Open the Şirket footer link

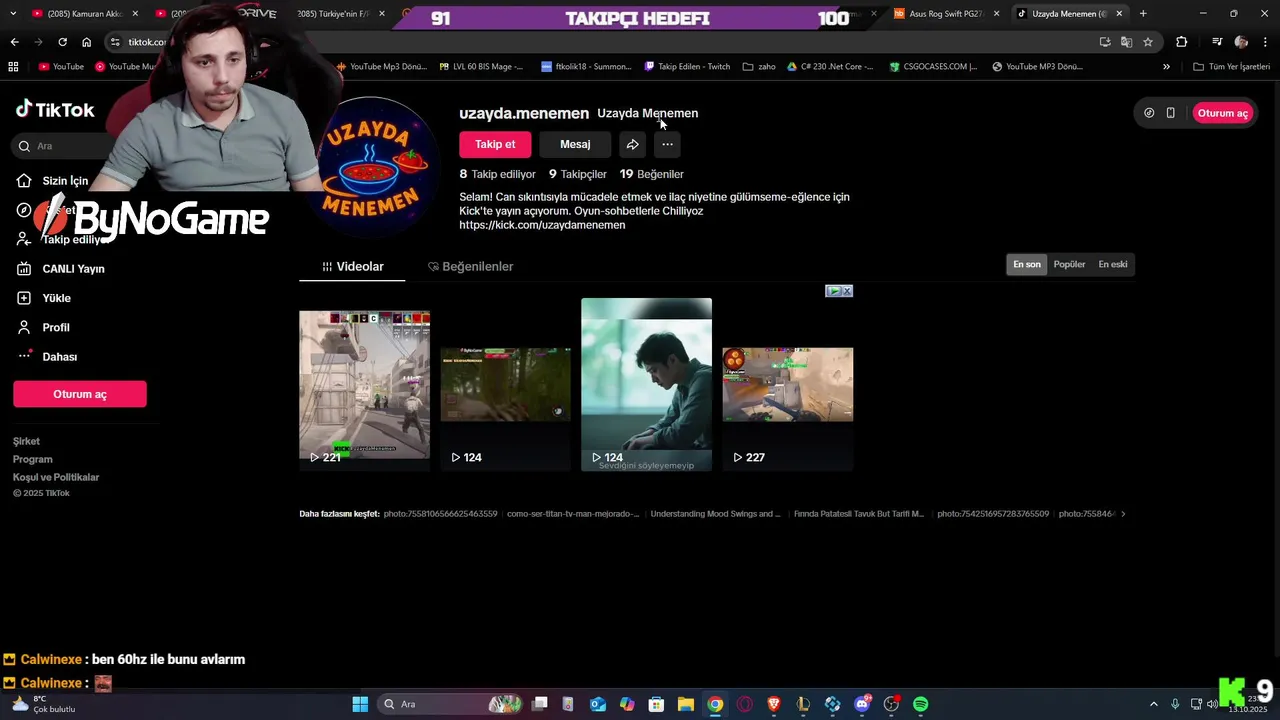tap(26, 441)
